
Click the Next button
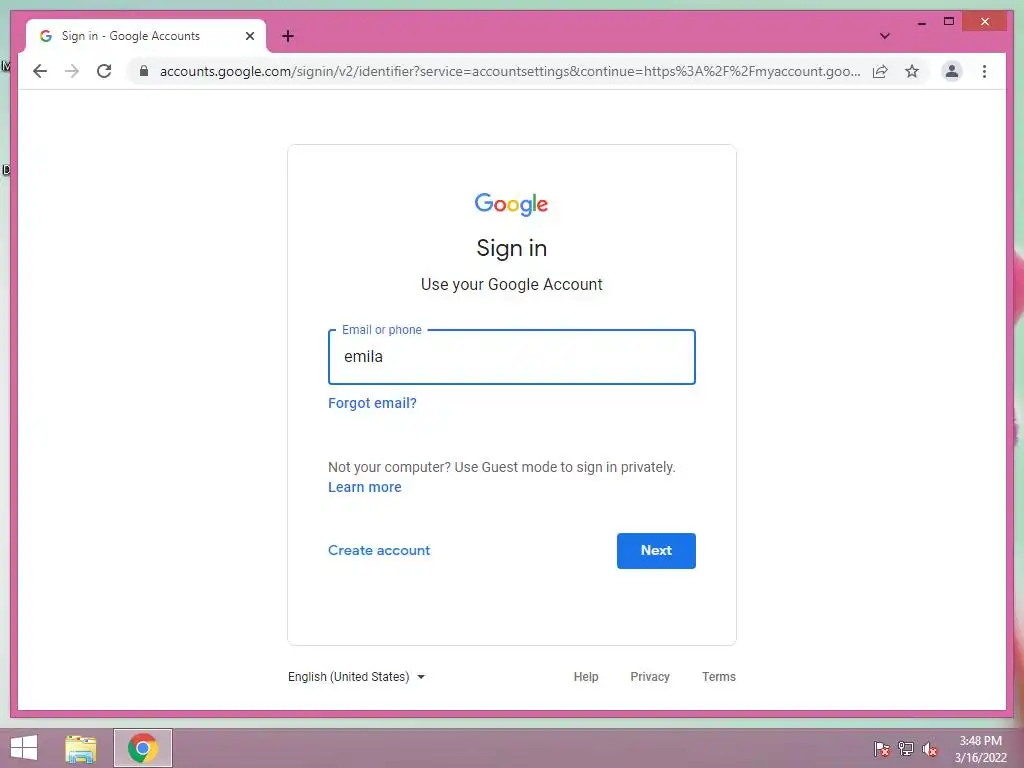(x=656, y=551)
